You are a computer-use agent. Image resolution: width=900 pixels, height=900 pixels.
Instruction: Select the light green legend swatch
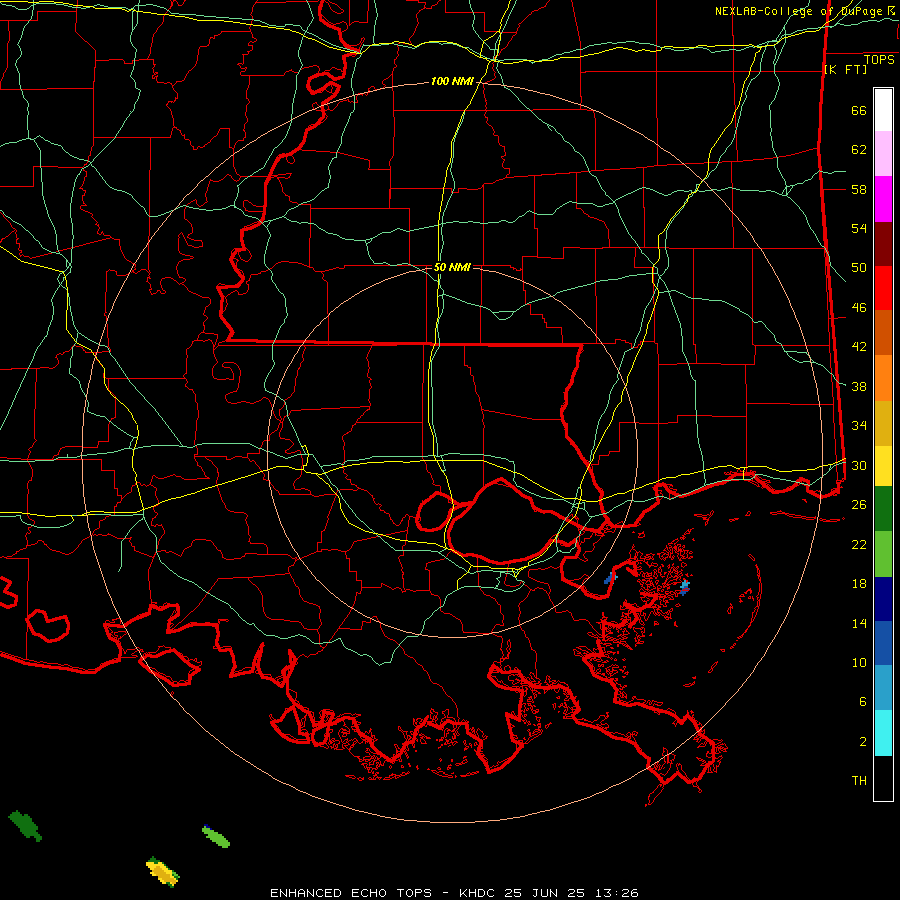(x=883, y=554)
